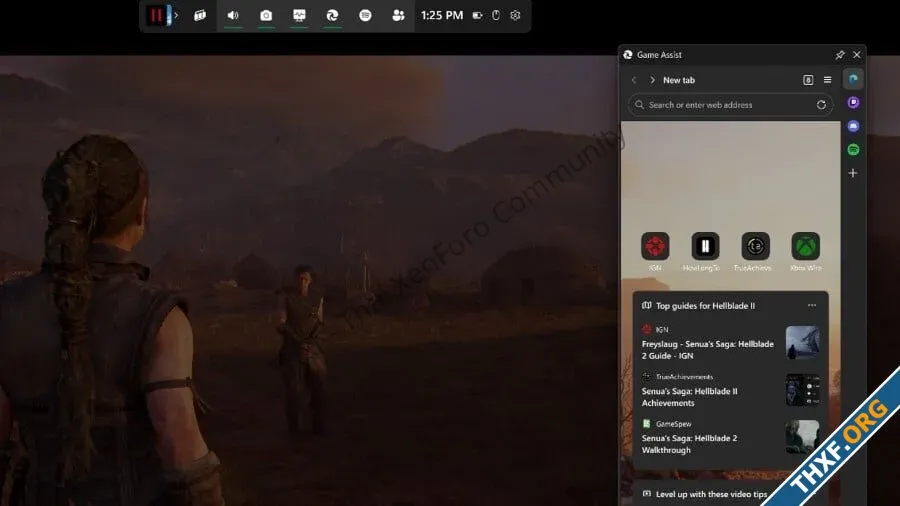This screenshot has width=900, height=506.
Task: Click the mouse click-through icon
Action: coord(496,15)
